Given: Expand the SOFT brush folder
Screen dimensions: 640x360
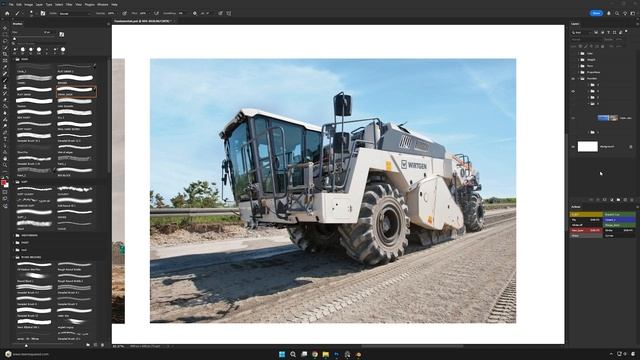Looking at the screenshot, I should (x=18, y=182).
